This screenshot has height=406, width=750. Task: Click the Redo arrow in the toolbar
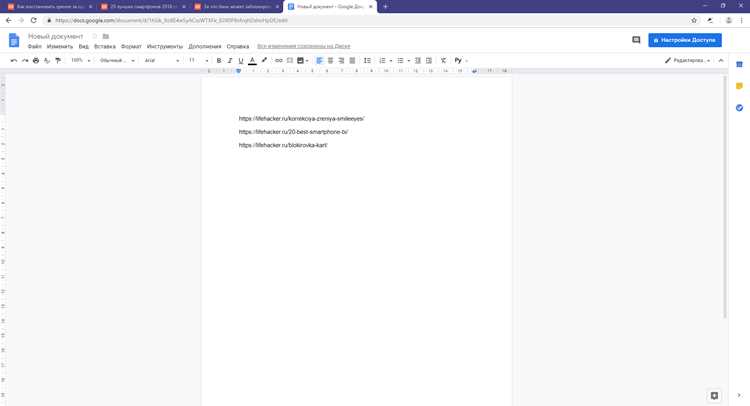pyautogui.click(x=25, y=61)
